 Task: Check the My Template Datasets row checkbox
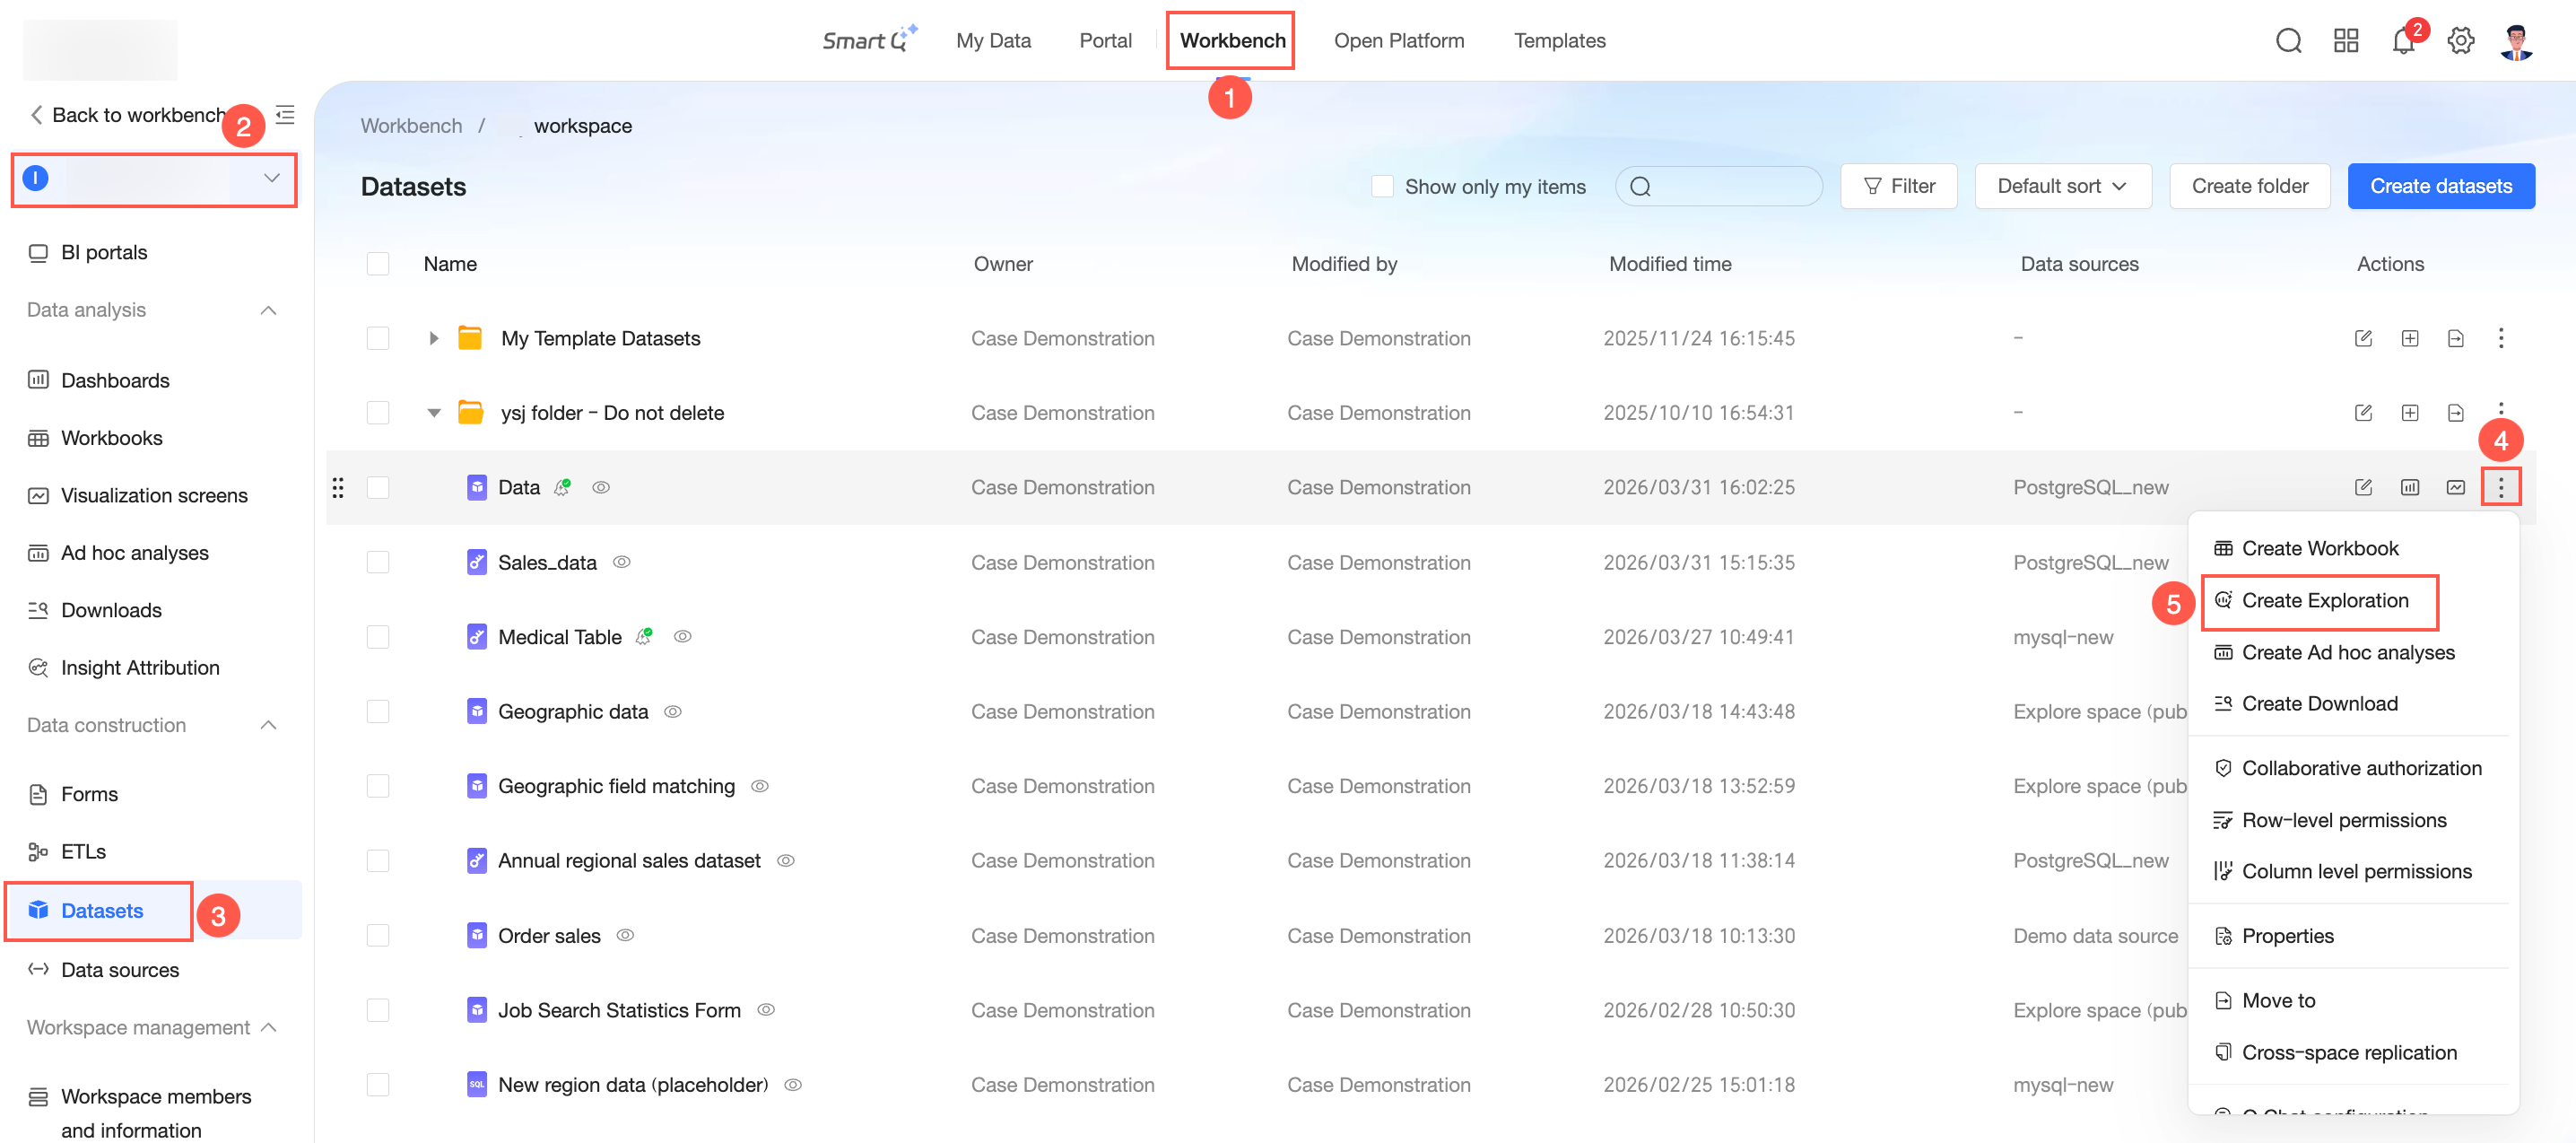click(x=378, y=338)
